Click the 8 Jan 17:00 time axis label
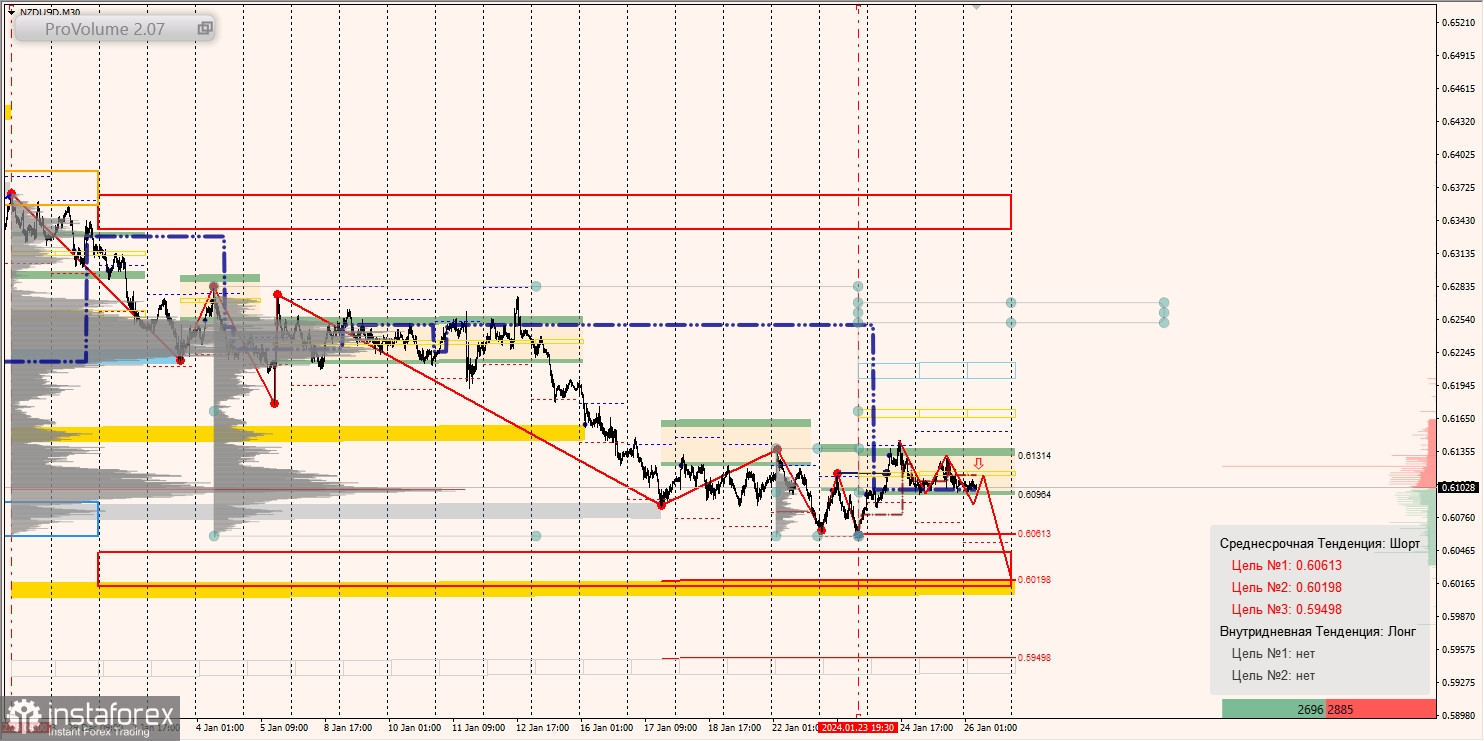1484x741 pixels. 347,728
